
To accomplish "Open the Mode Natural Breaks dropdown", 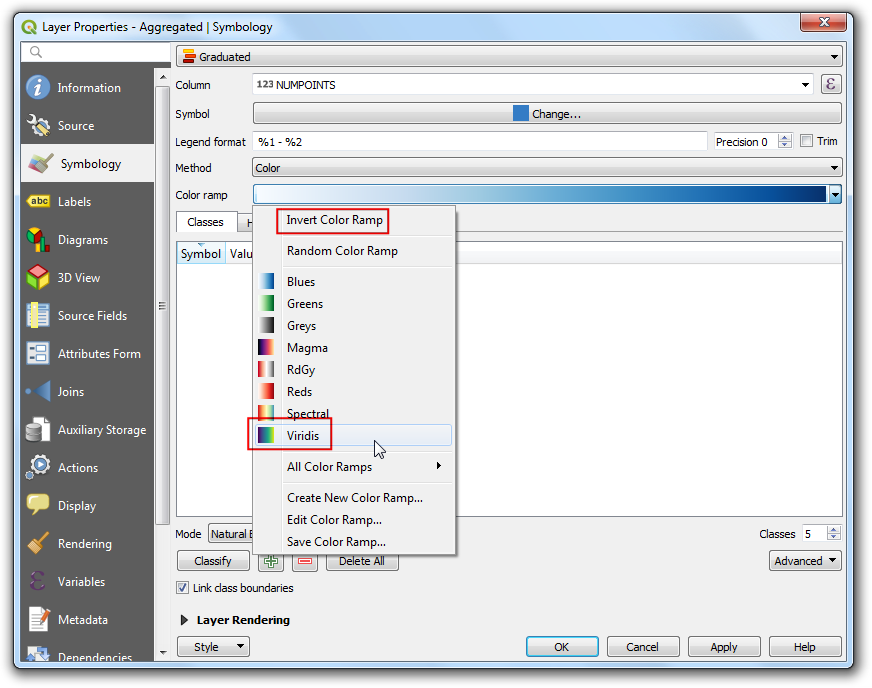I will pyautogui.click(x=231, y=534).
